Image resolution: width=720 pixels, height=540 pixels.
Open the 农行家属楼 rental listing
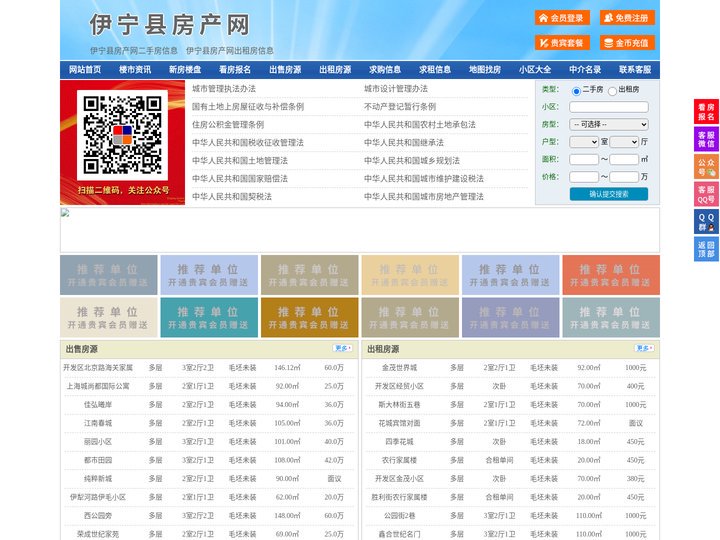click(x=399, y=460)
